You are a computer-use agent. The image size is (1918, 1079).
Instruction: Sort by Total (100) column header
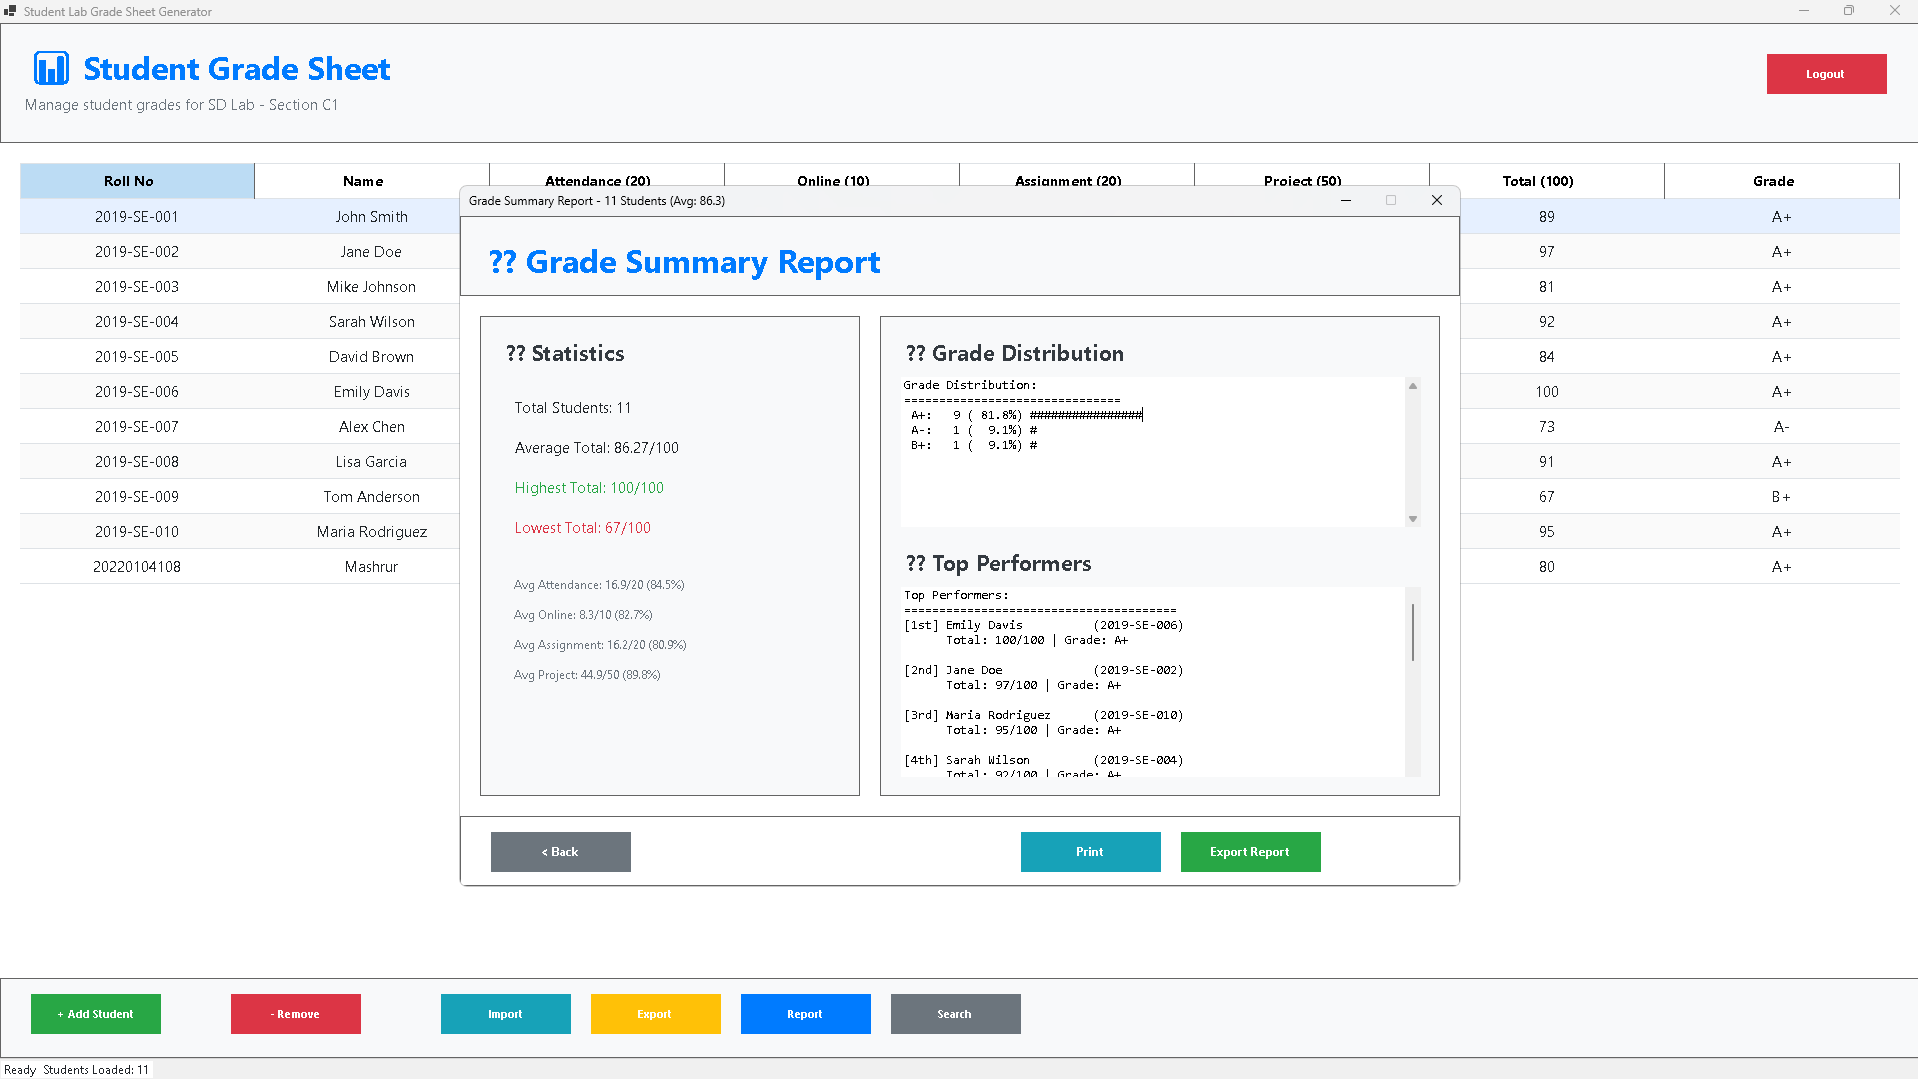pyautogui.click(x=1547, y=181)
